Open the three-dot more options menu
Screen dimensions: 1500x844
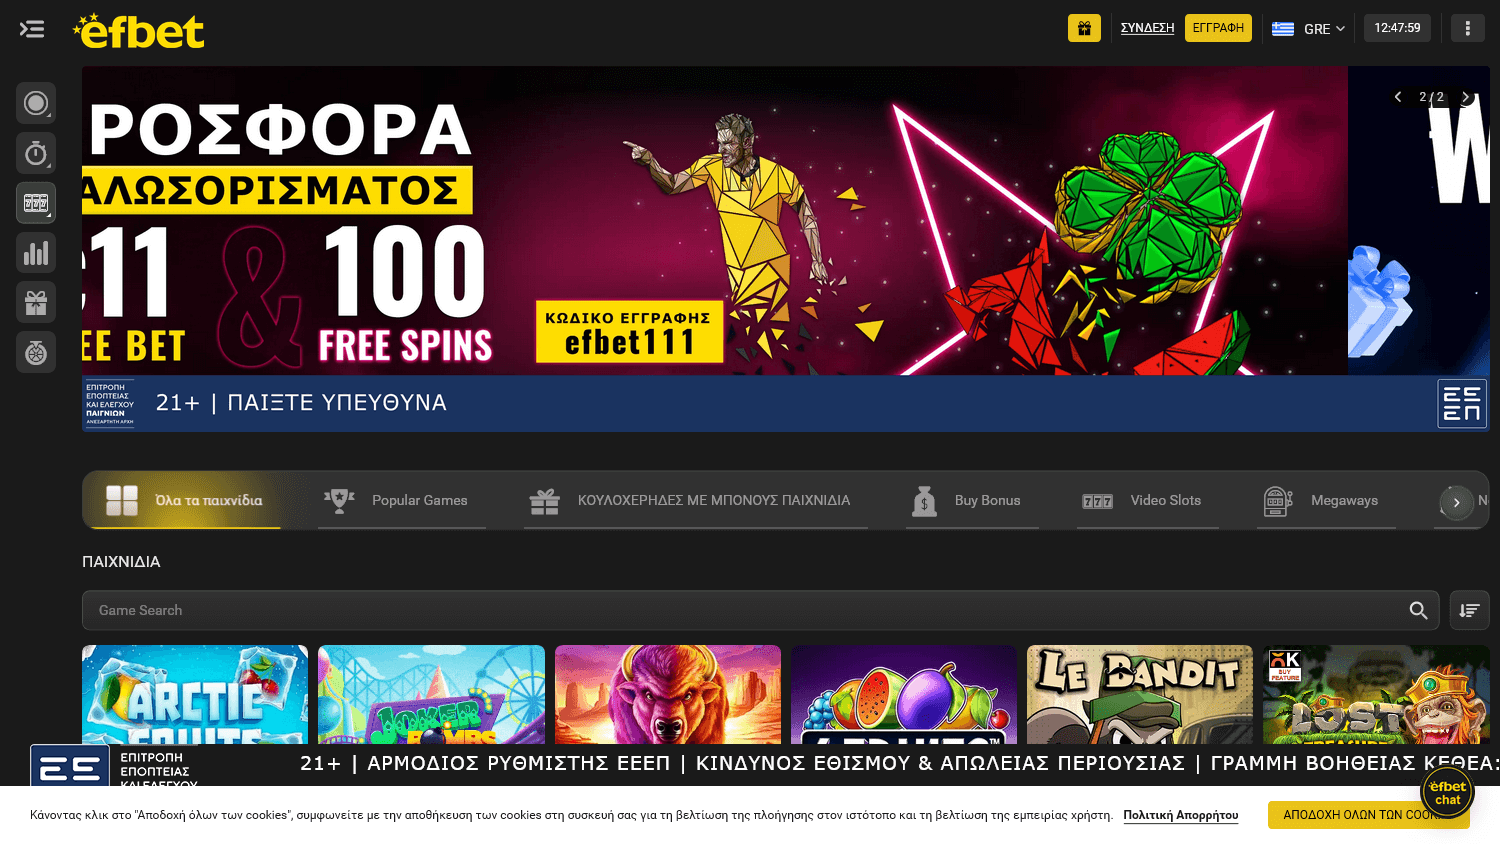pyautogui.click(x=1467, y=28)
